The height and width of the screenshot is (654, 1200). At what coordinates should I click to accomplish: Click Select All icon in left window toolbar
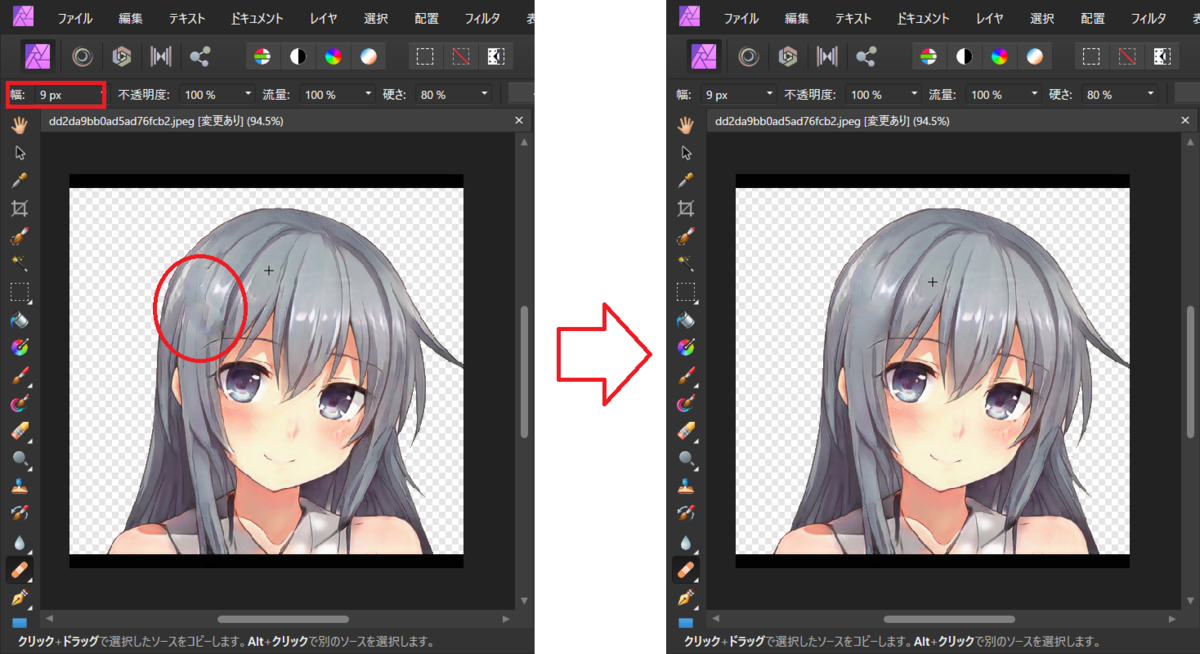tap(425, 56)
